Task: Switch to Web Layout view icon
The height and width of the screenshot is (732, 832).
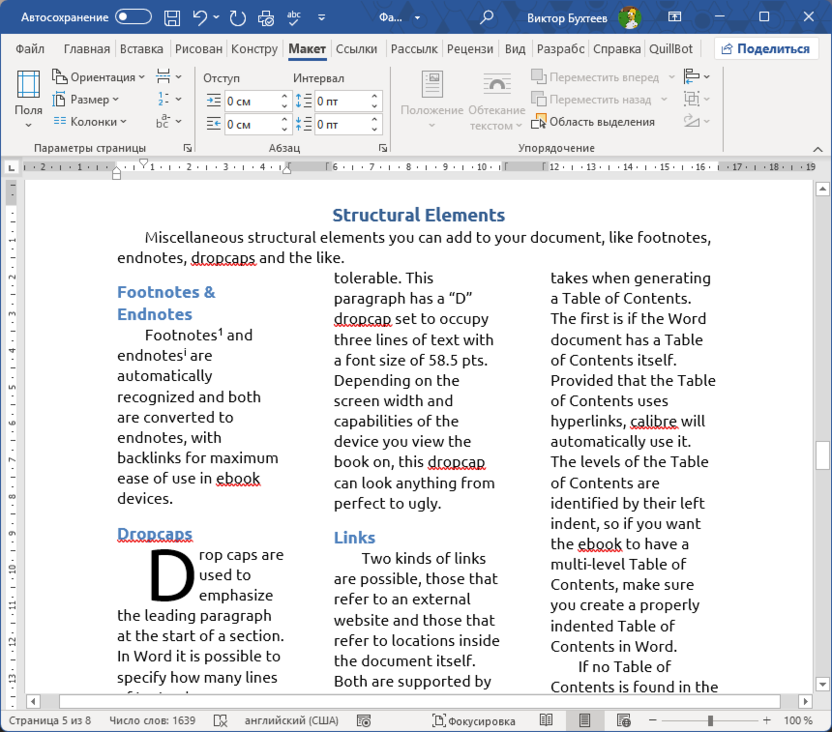Action: click(x=623, y=720)
